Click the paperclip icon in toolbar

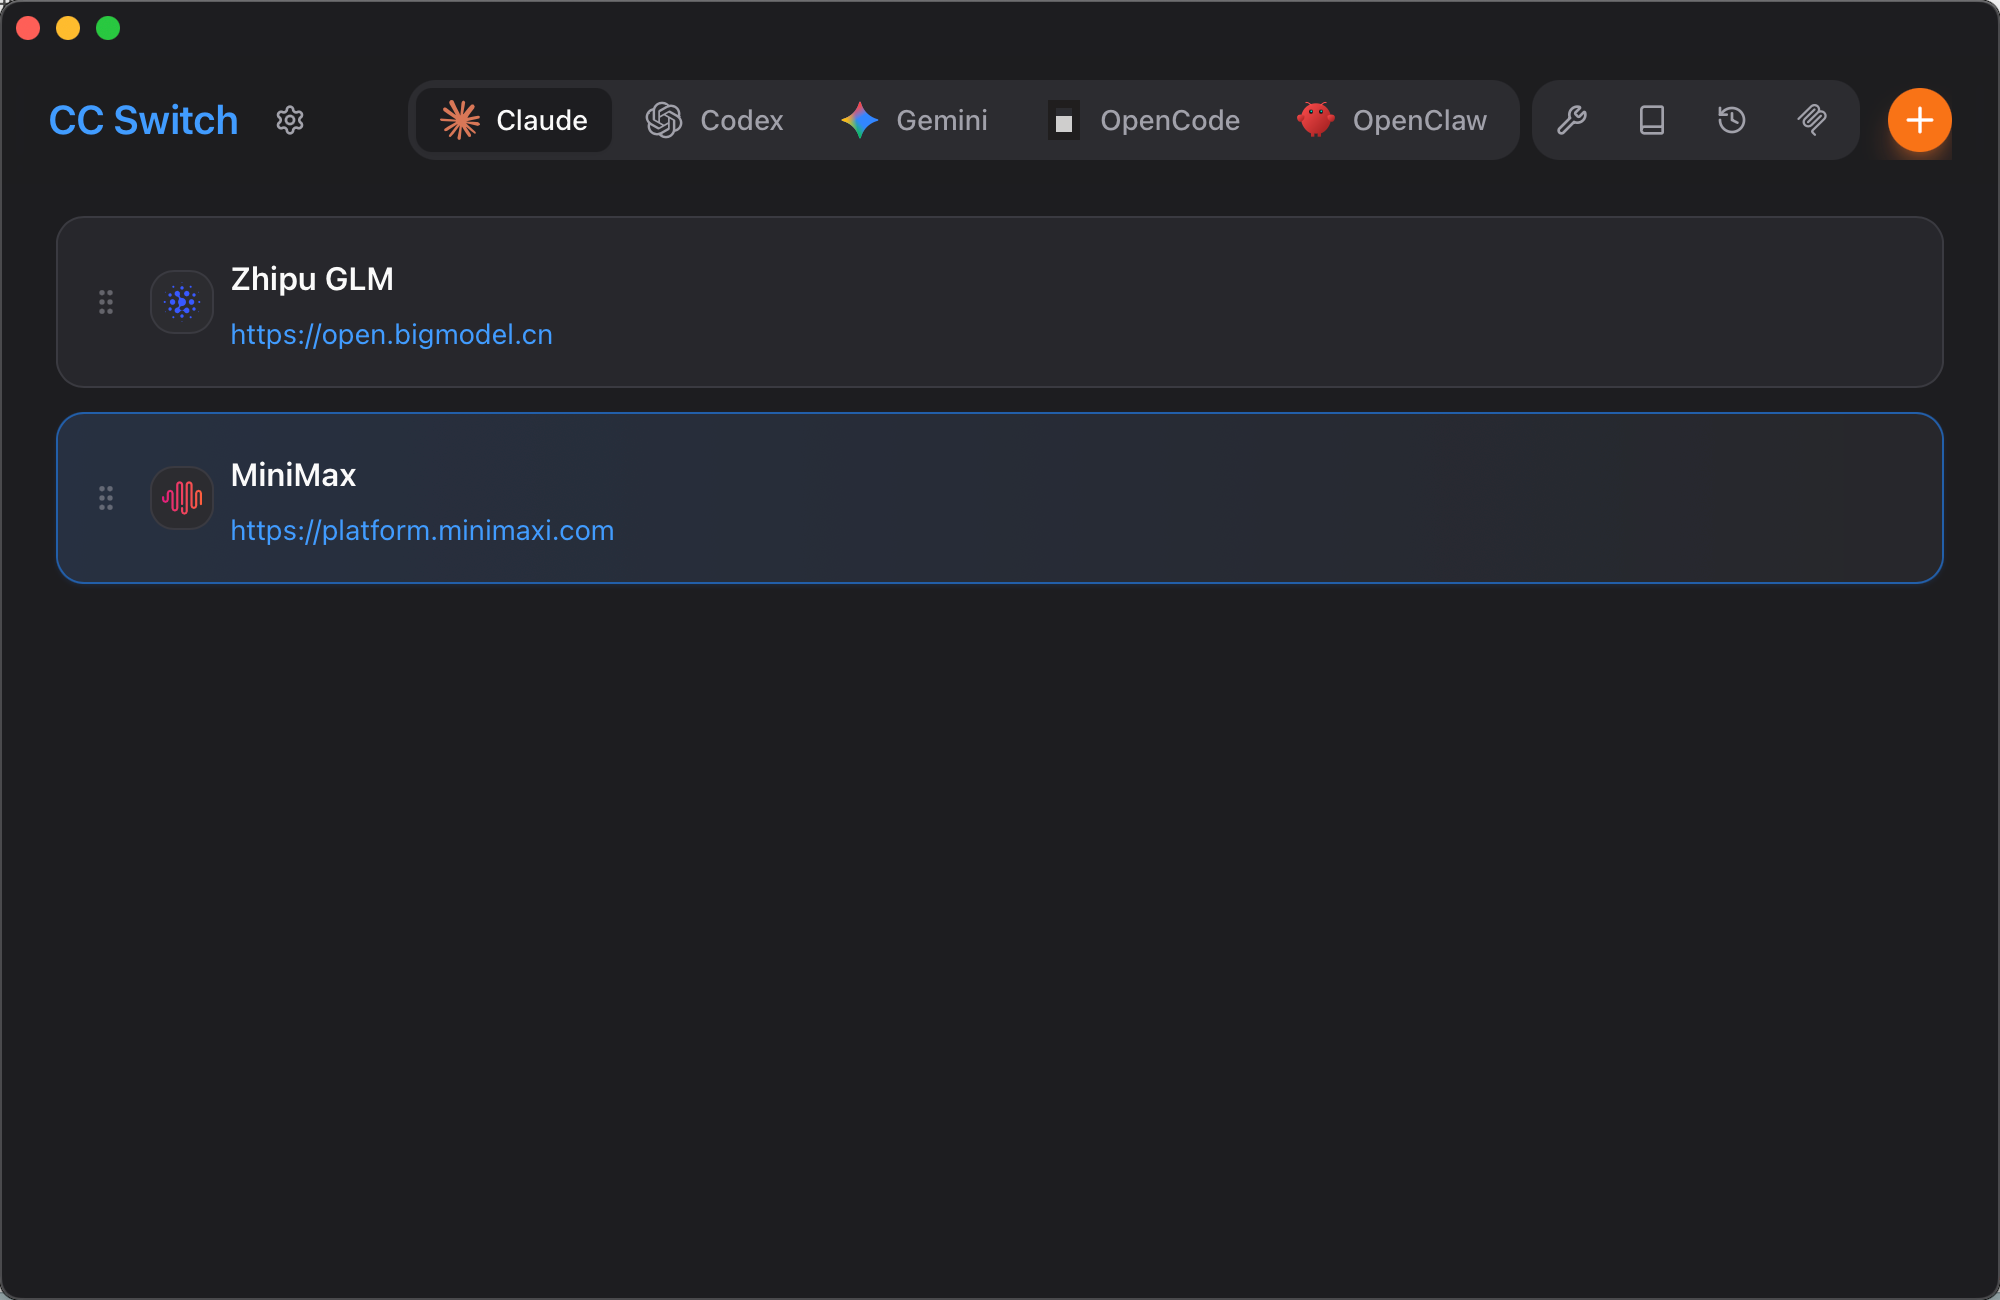click(x=1812, y=120)
